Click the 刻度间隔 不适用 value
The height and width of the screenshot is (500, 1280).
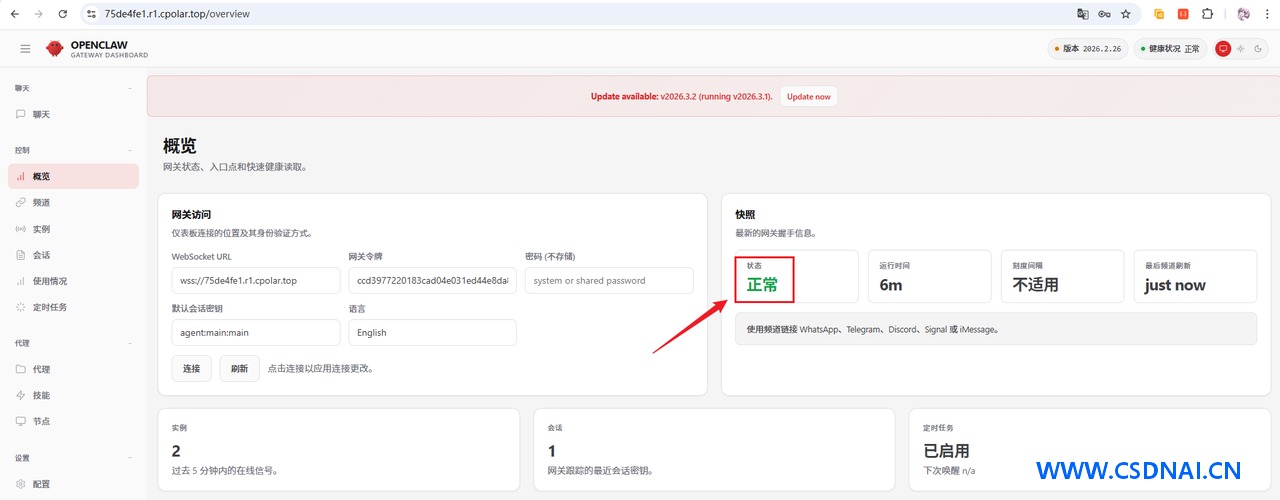click(1036, 285)
